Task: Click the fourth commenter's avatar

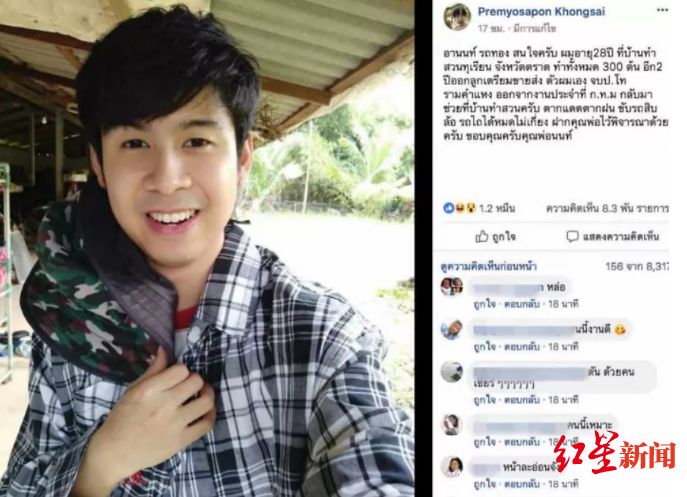Action: tap(451, 424)
